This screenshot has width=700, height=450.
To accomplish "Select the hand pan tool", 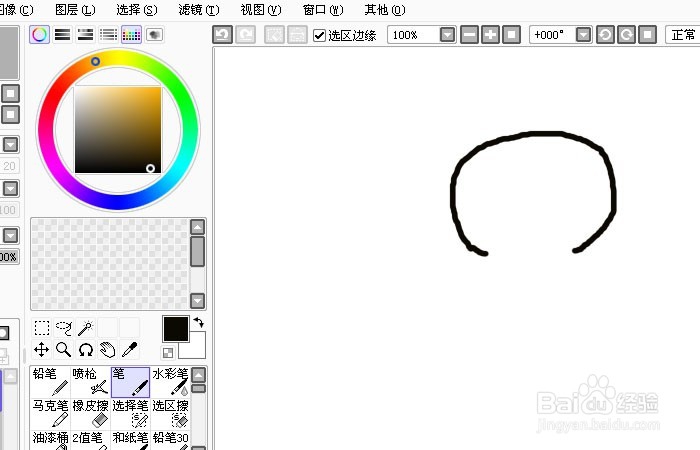I will point(107,350).
